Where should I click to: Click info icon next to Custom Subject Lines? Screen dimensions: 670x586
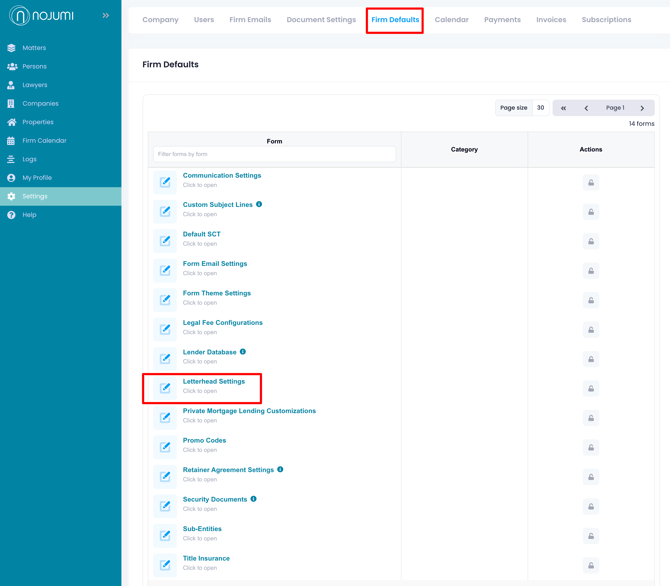(259, 204)
